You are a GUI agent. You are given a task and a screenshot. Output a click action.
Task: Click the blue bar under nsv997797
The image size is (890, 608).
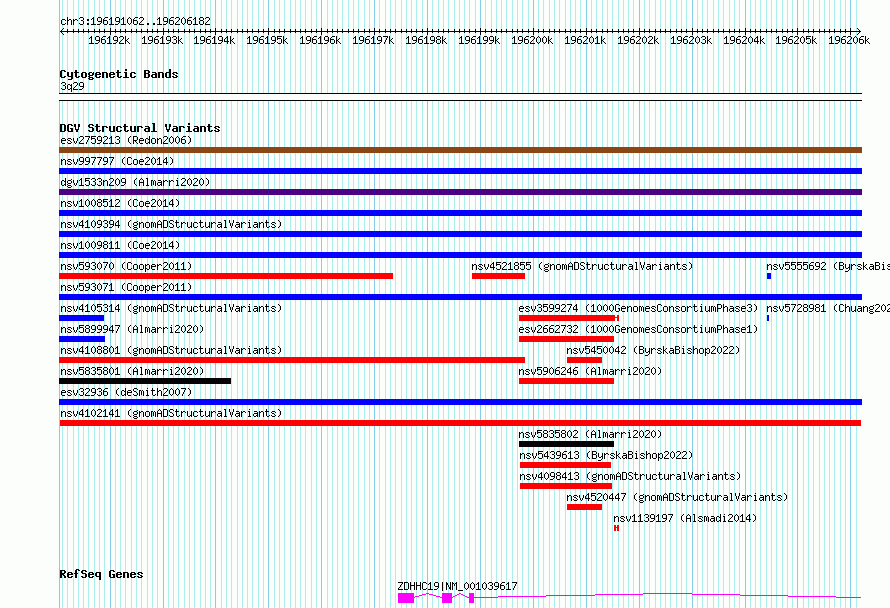coord(460,171)
